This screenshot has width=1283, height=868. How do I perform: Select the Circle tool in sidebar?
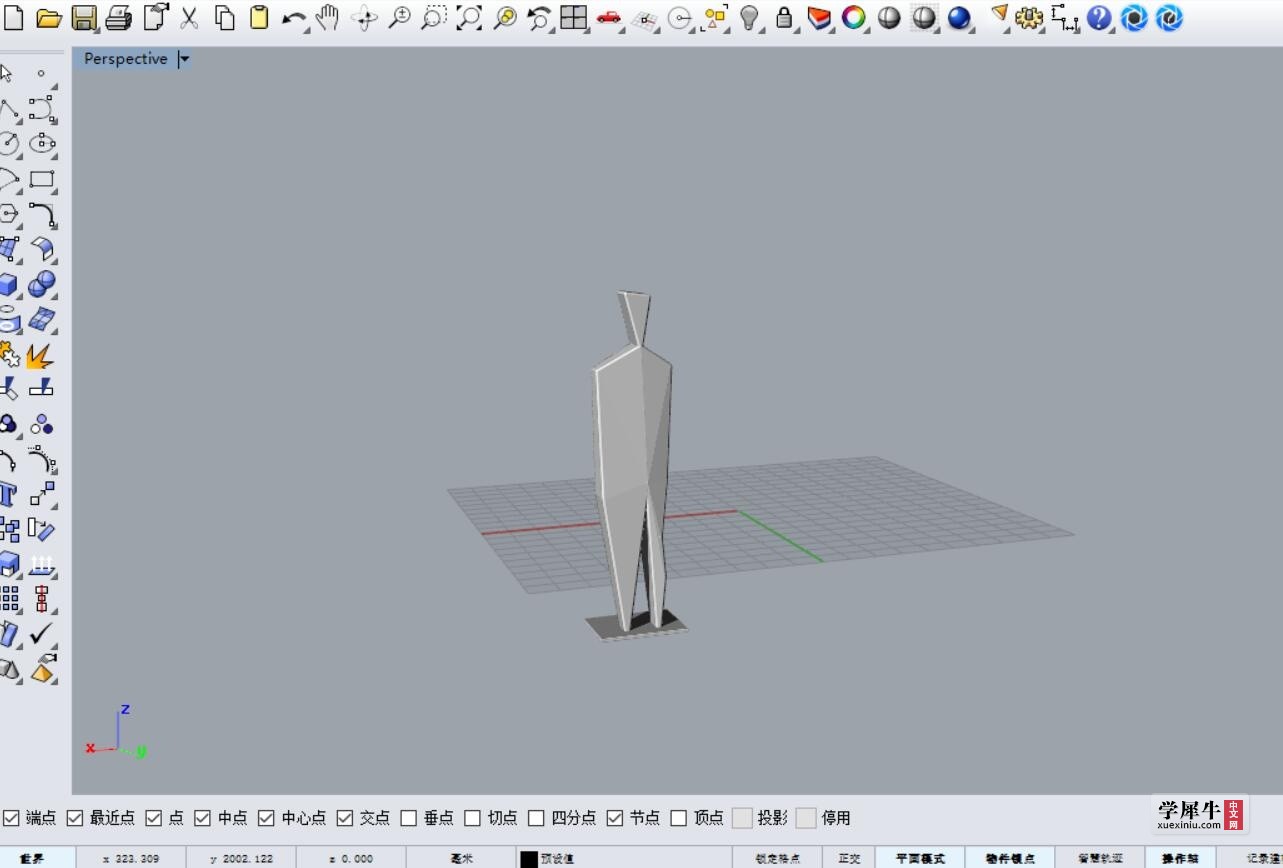coord(9,144)
